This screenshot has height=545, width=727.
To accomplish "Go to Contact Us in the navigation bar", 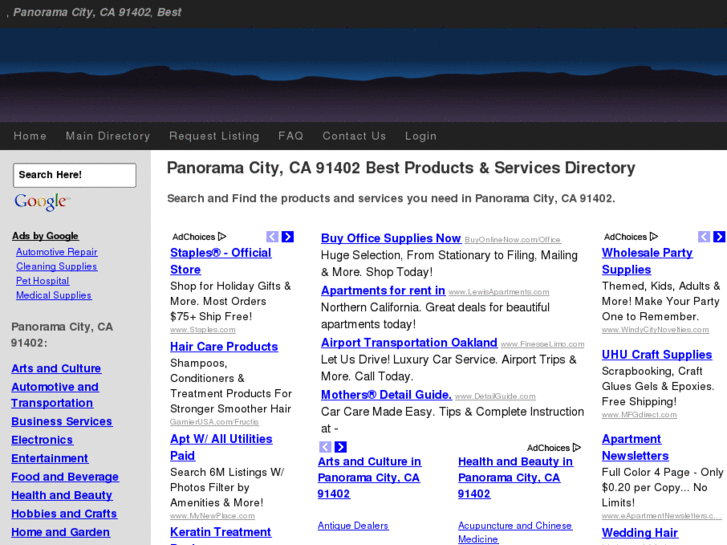I will click(354, 136).
